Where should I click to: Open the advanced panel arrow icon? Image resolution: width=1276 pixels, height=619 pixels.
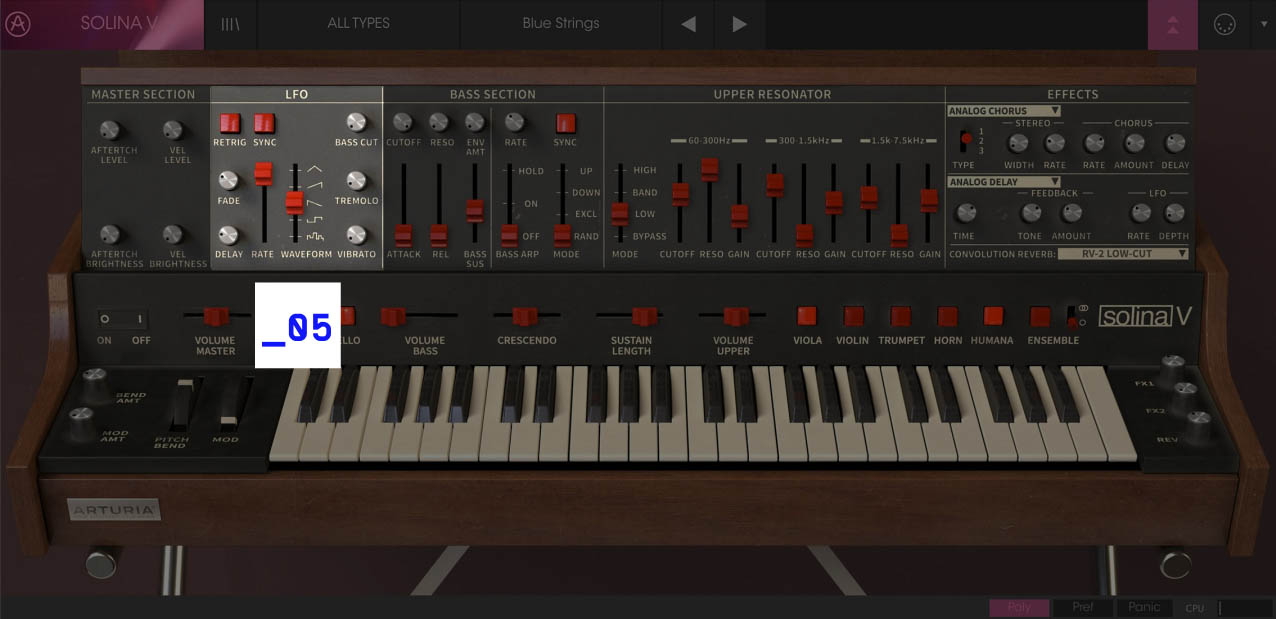pyautogui.click(x=1172, y=24)
